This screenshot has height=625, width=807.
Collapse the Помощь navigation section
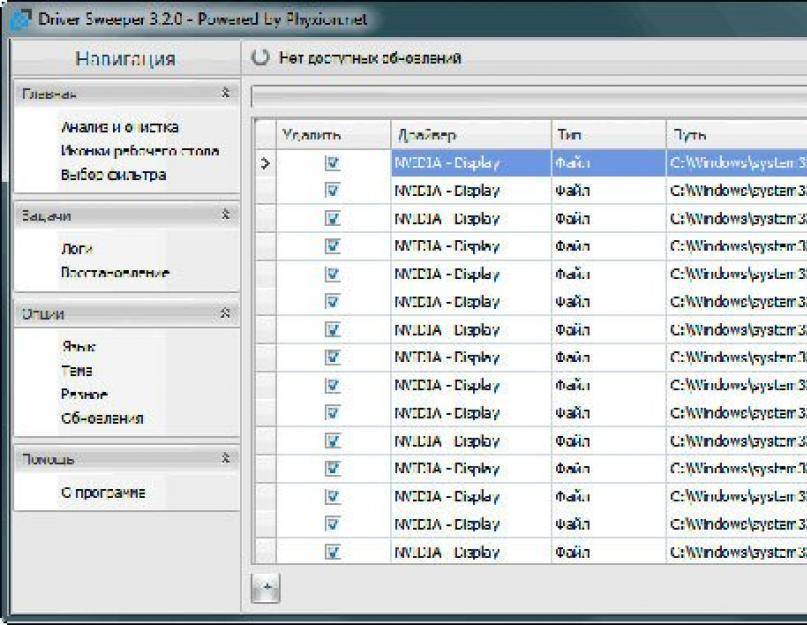coord(225,458)
